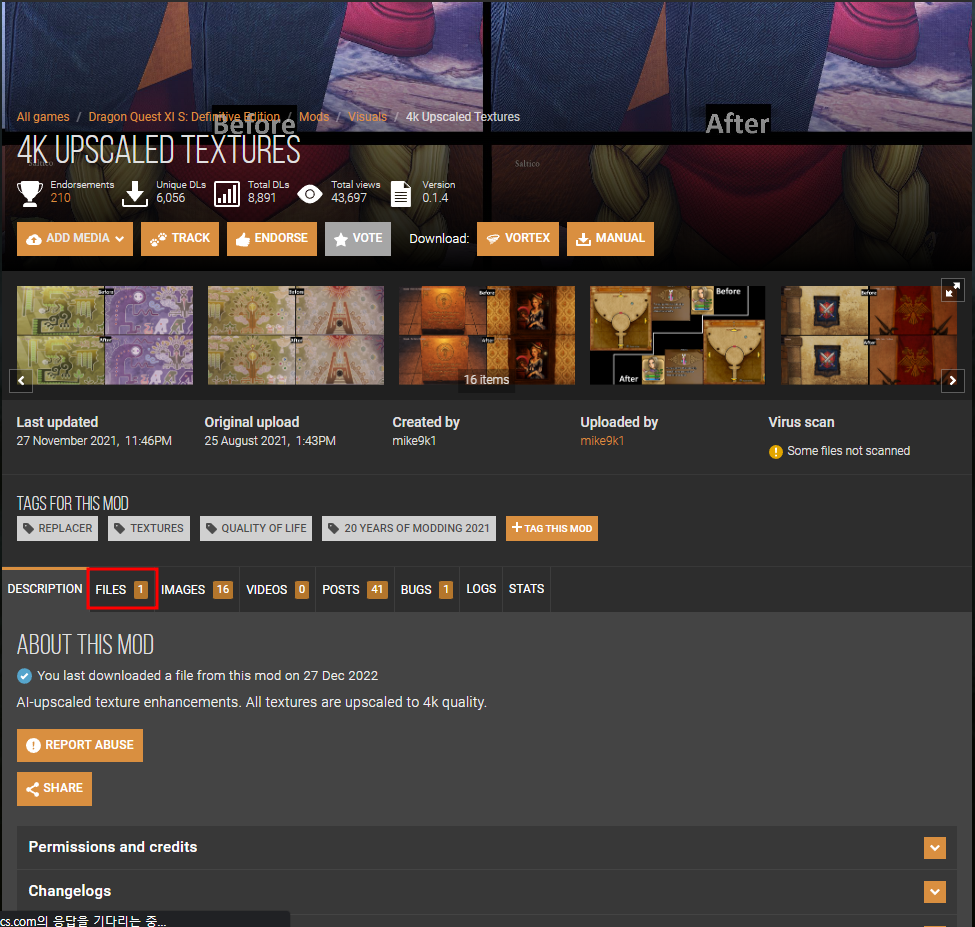The width and height of the screenshot is (975, 927).
Task: Click the 210 endorsements count
Action: click(60, 198)
